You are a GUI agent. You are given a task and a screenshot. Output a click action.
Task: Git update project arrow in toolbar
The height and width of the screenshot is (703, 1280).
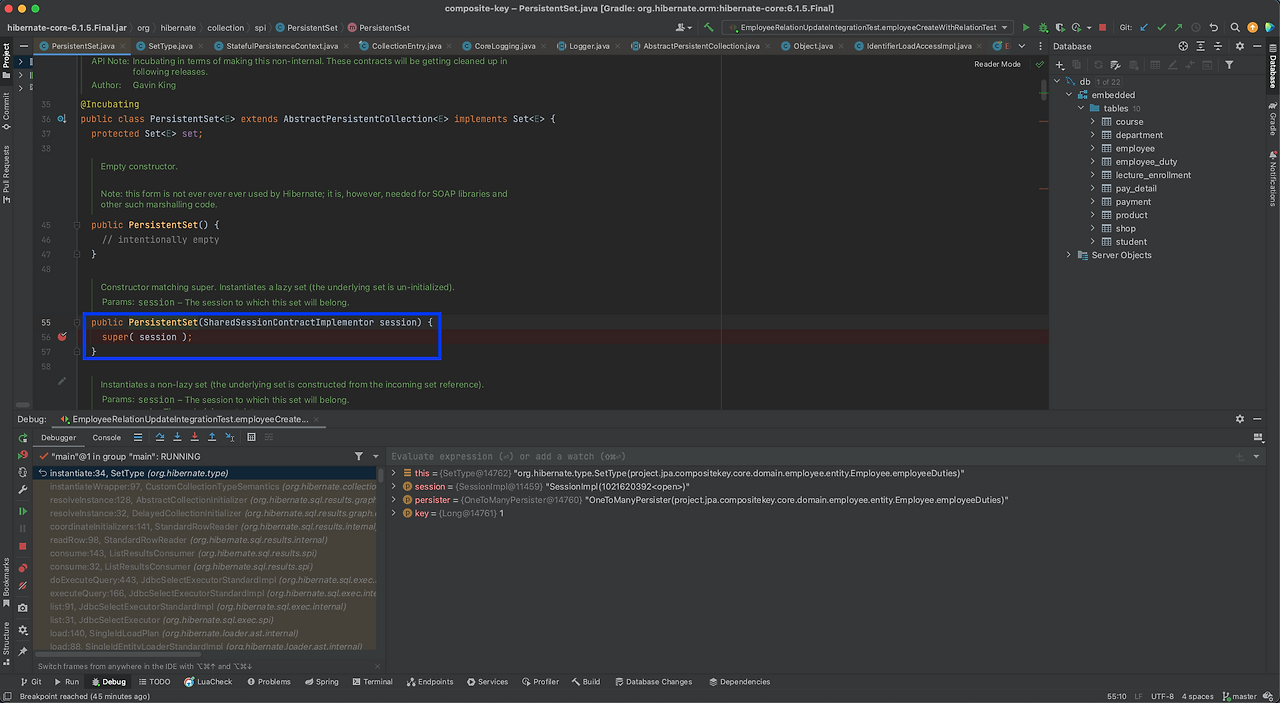pos(1145,28)
